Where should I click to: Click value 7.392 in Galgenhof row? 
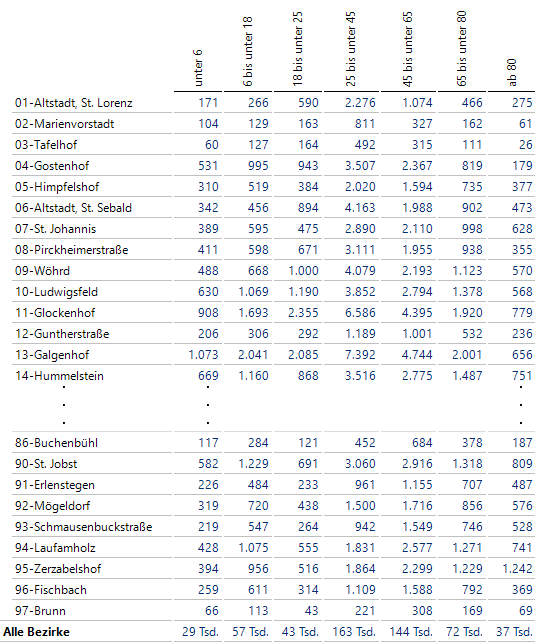pyautogui.click(x=360, y=355)
